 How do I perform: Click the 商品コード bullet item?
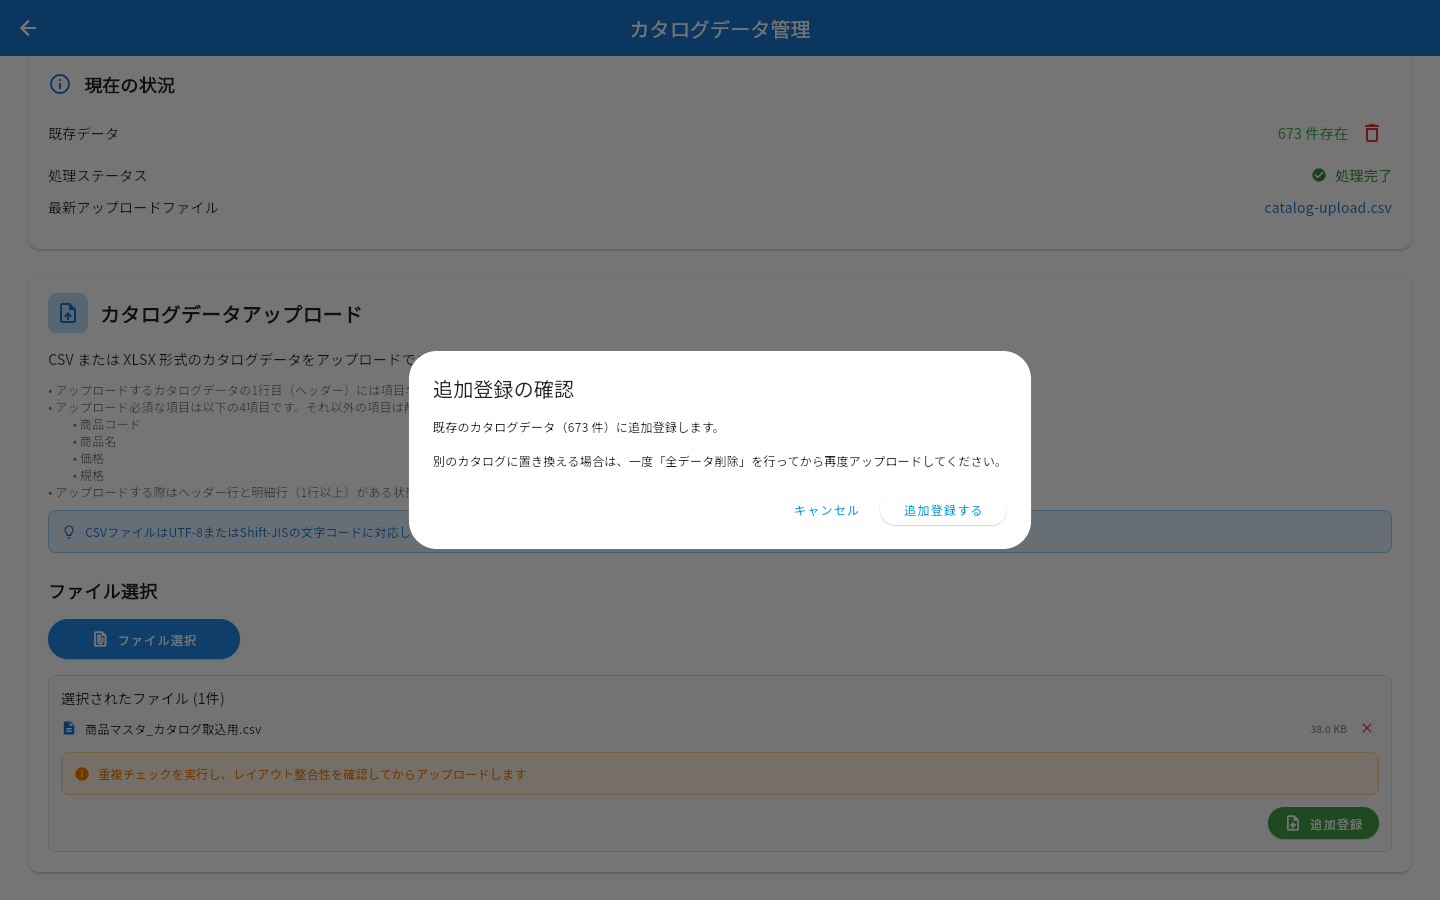point(110,424)
